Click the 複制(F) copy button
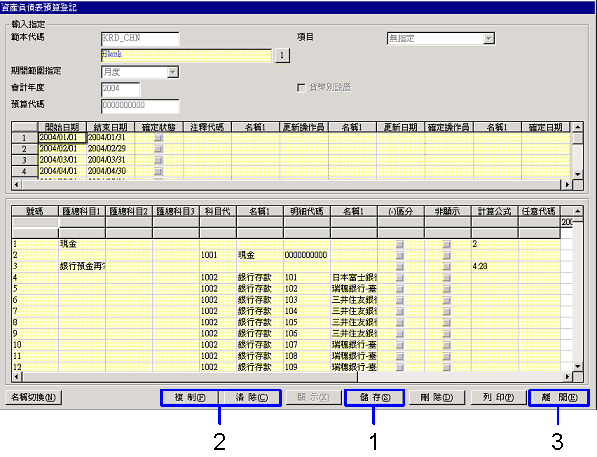597x457 pixels. point(190,398)
